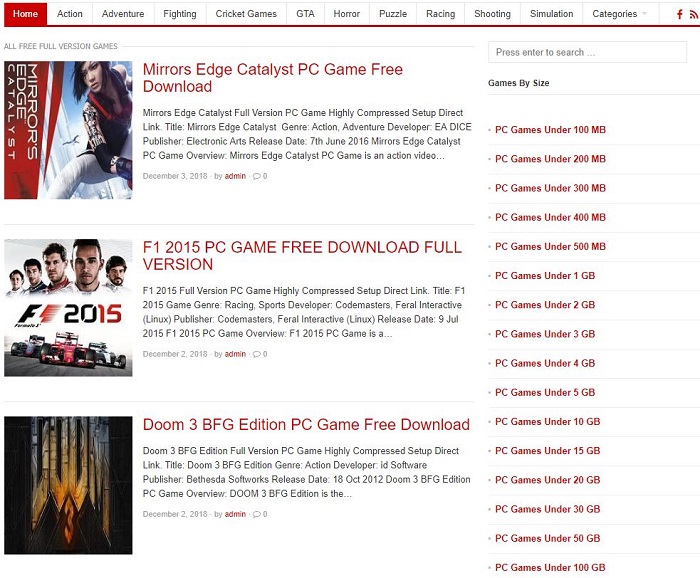Click the RSS feed icon
Viewport: 700px width, 578px height.
tap(693, 14)
